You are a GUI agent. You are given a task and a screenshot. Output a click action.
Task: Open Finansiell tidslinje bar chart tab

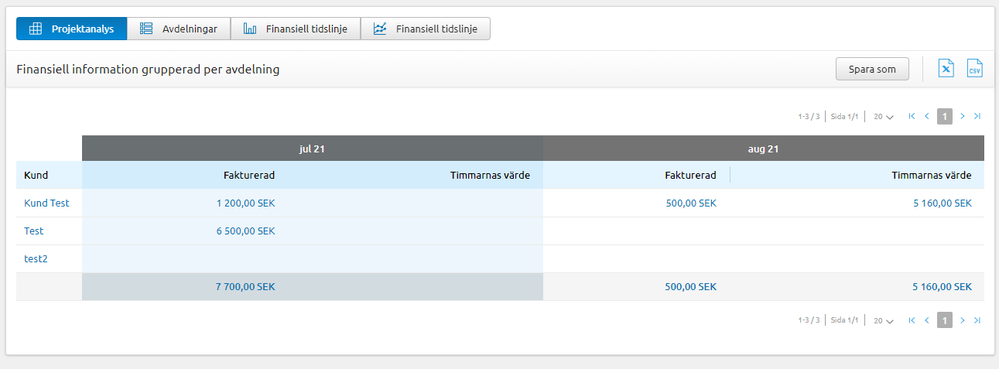point(296,29)
